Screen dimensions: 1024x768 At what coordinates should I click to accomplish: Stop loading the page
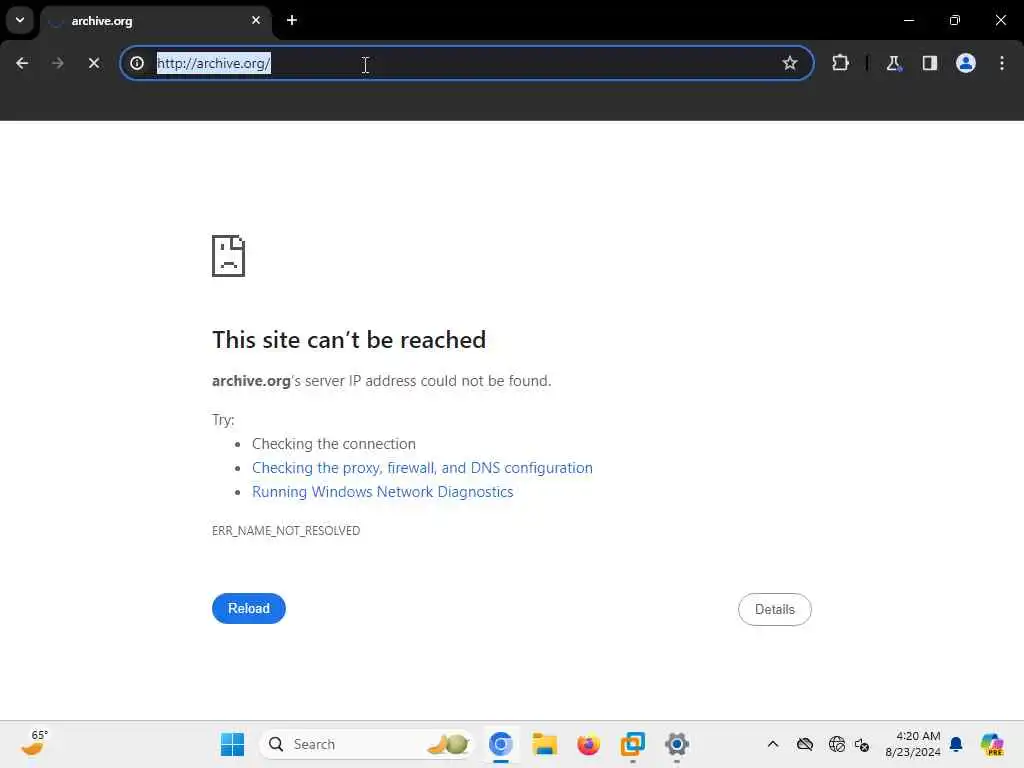94,63
